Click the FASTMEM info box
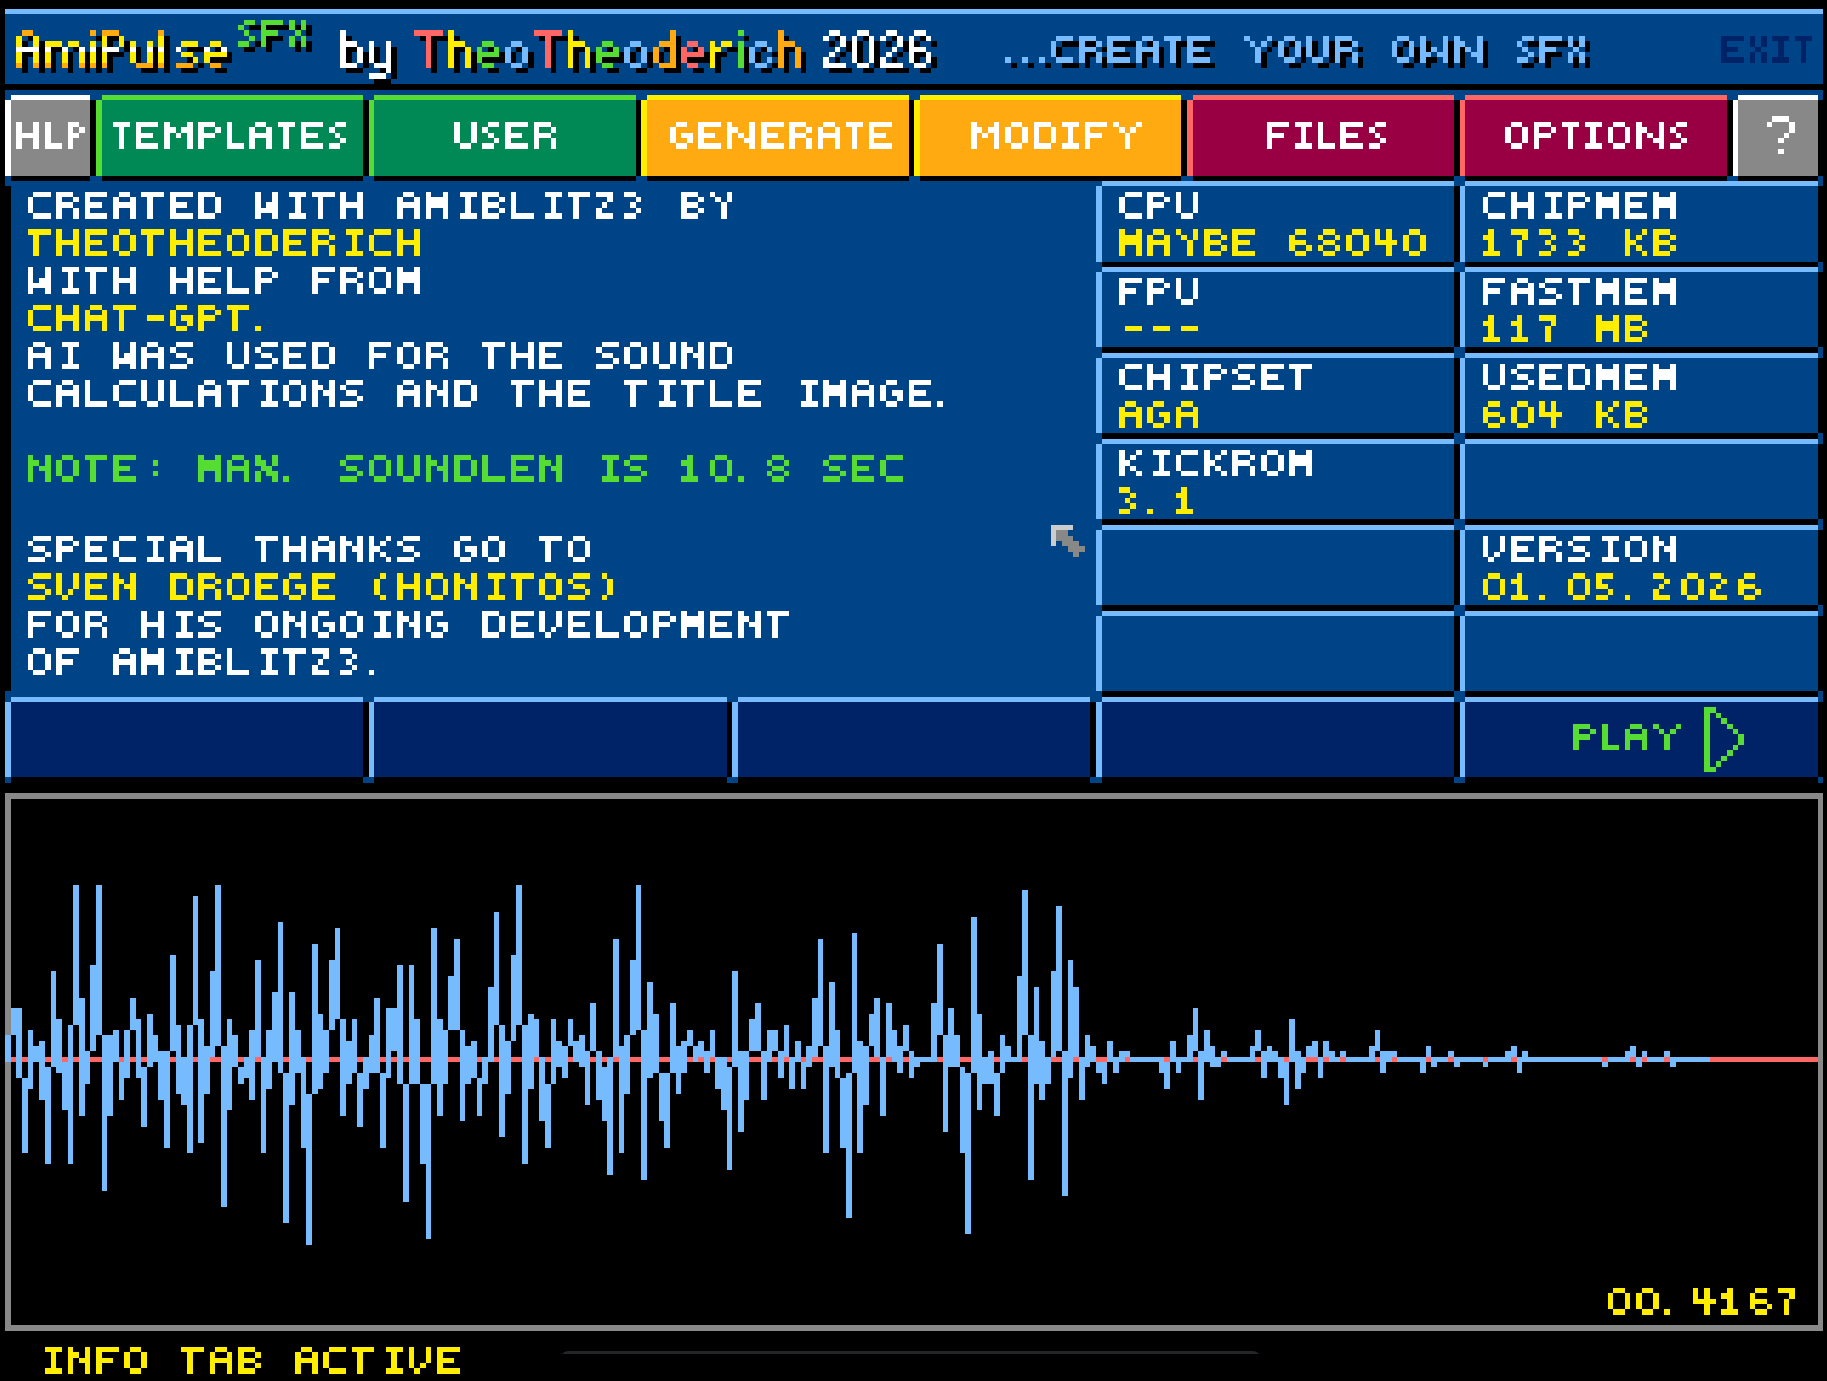Screen dimensions: 1827x1381 click(1640, 310)
